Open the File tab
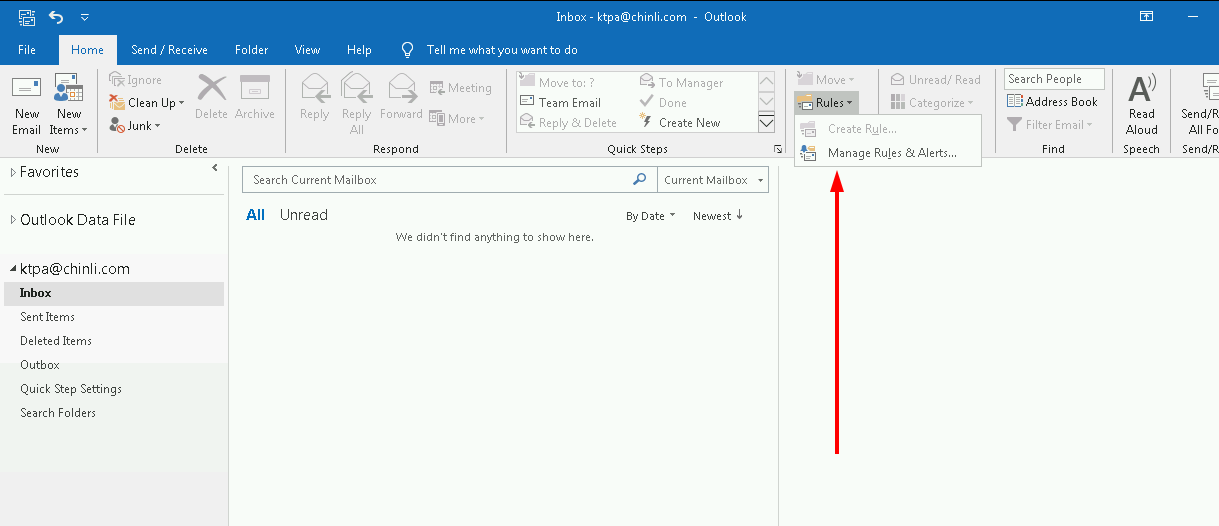This screenshot has height=526, width=1219. point(27,50)
